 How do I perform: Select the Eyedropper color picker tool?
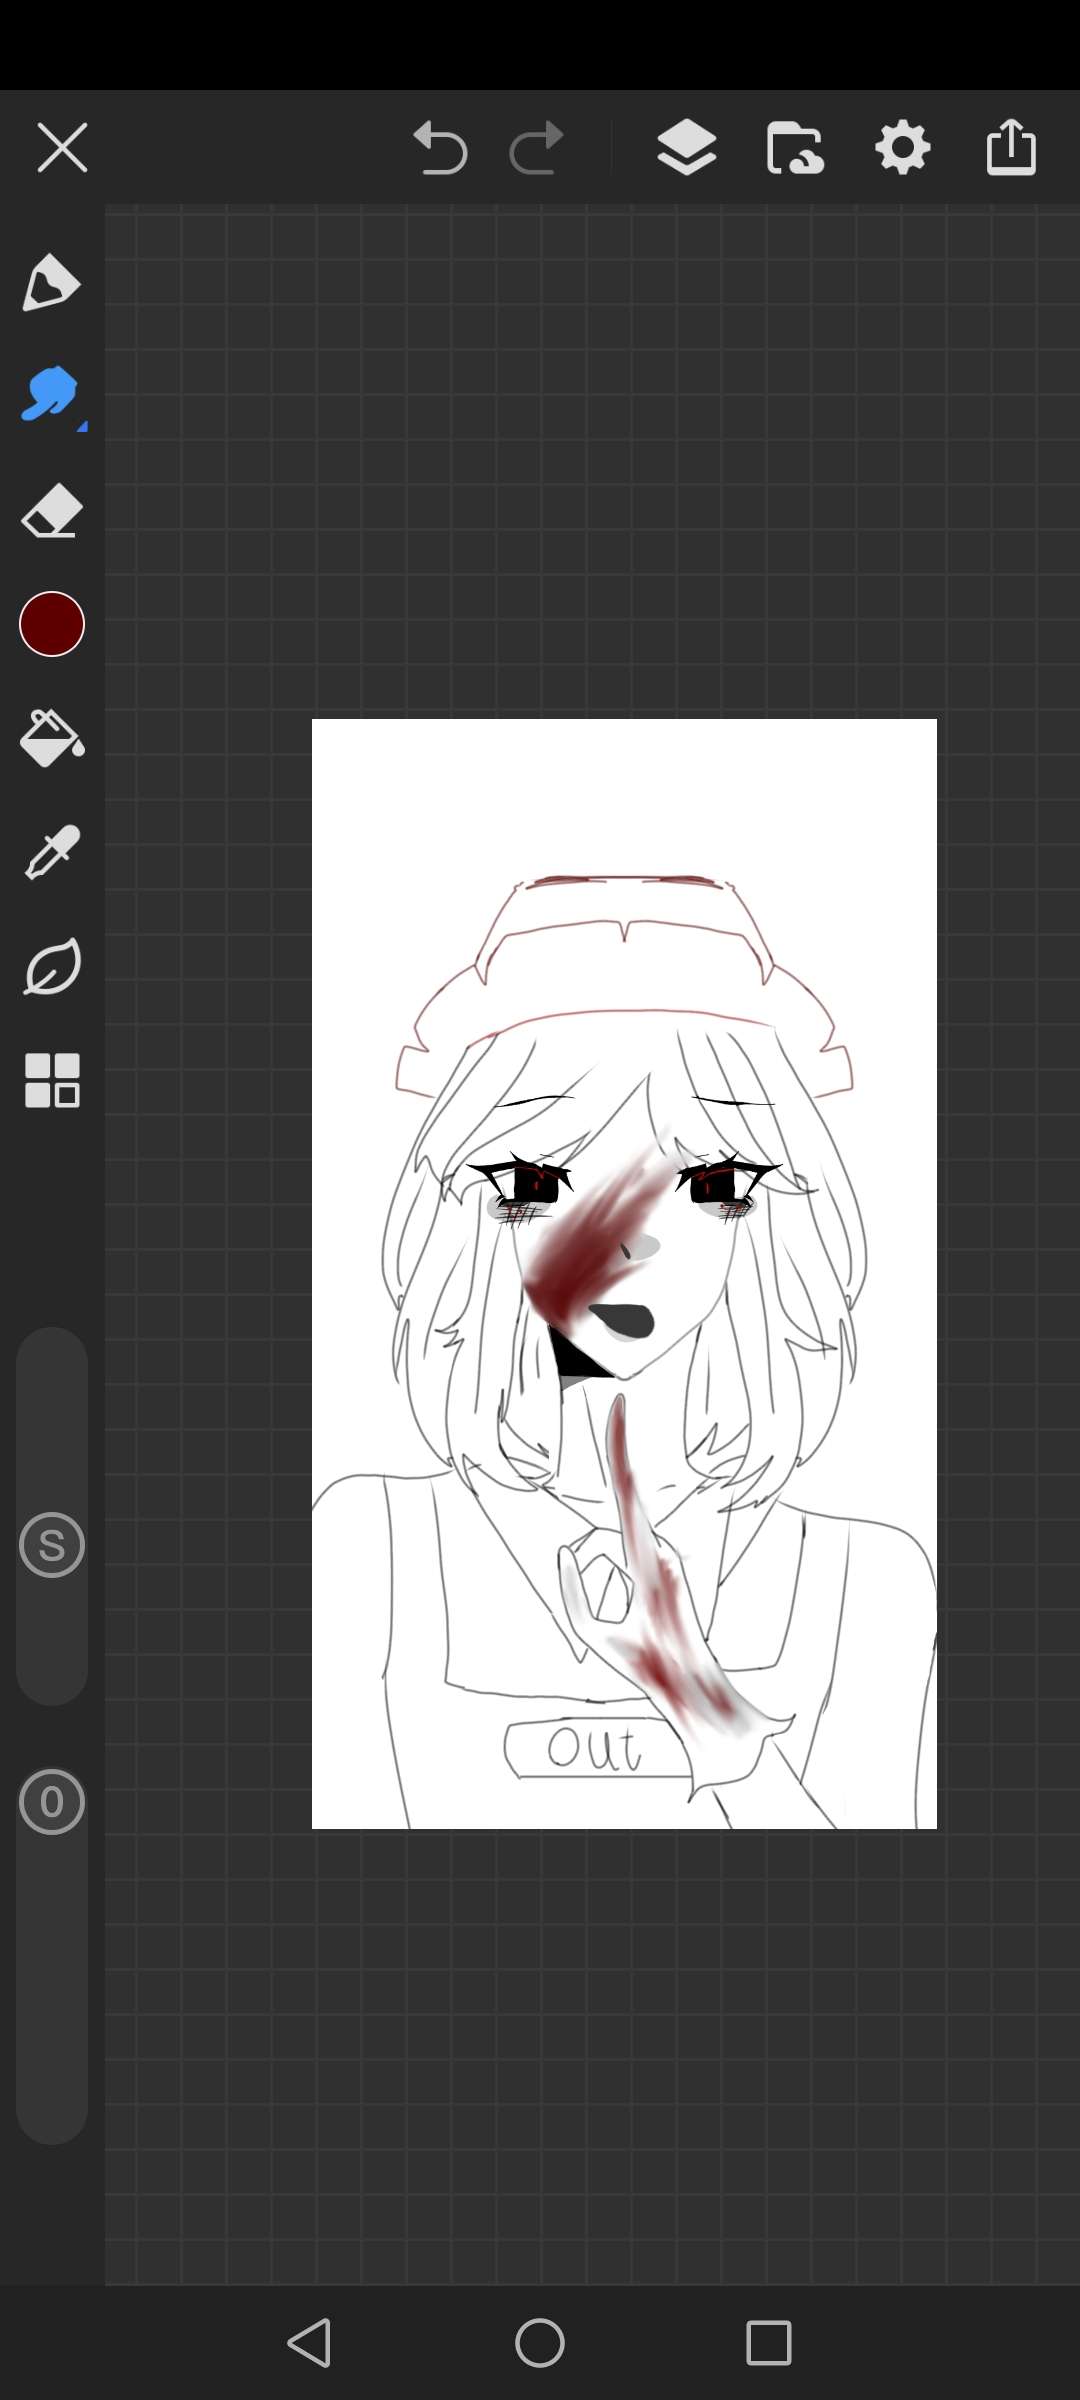coord(51,853)
